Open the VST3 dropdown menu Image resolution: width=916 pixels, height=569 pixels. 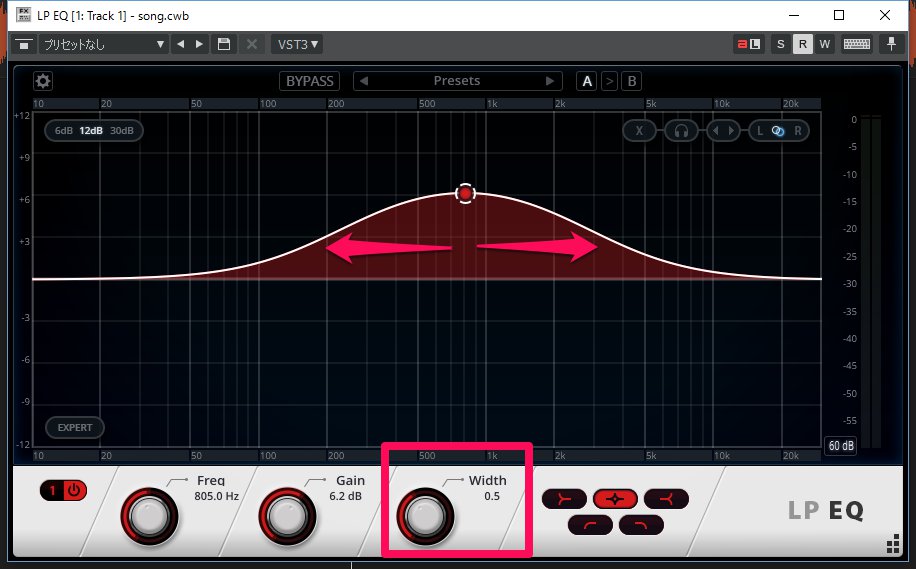coord(297,44)
